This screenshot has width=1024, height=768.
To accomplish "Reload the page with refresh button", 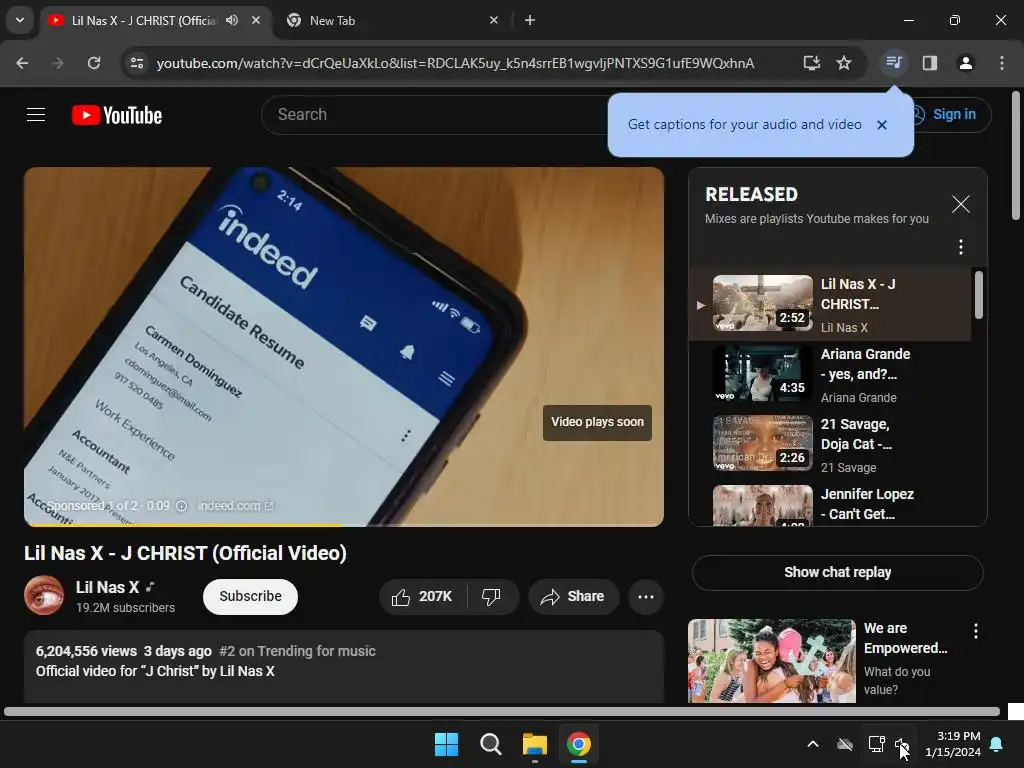I will [x=94, y=63].
